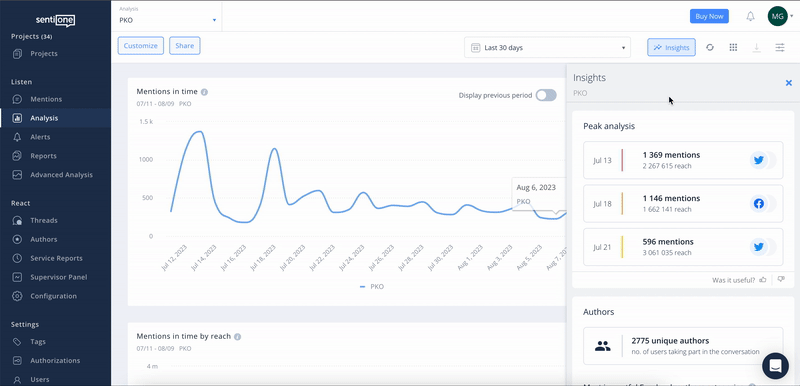Click thumbs up on Was it useful
The height and width of the screenshot is (386, 800).
763,279
